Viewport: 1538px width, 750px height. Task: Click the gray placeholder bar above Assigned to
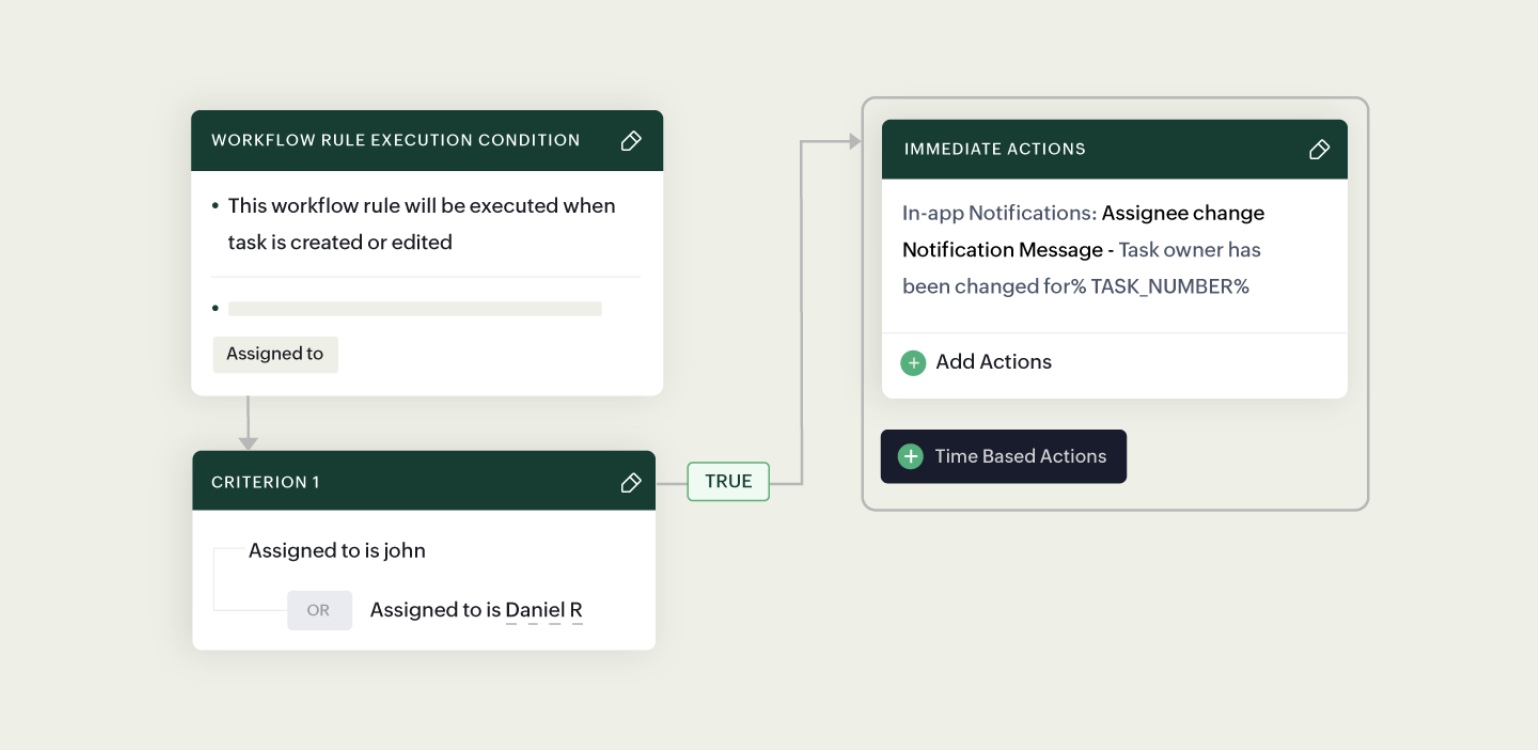415,309
